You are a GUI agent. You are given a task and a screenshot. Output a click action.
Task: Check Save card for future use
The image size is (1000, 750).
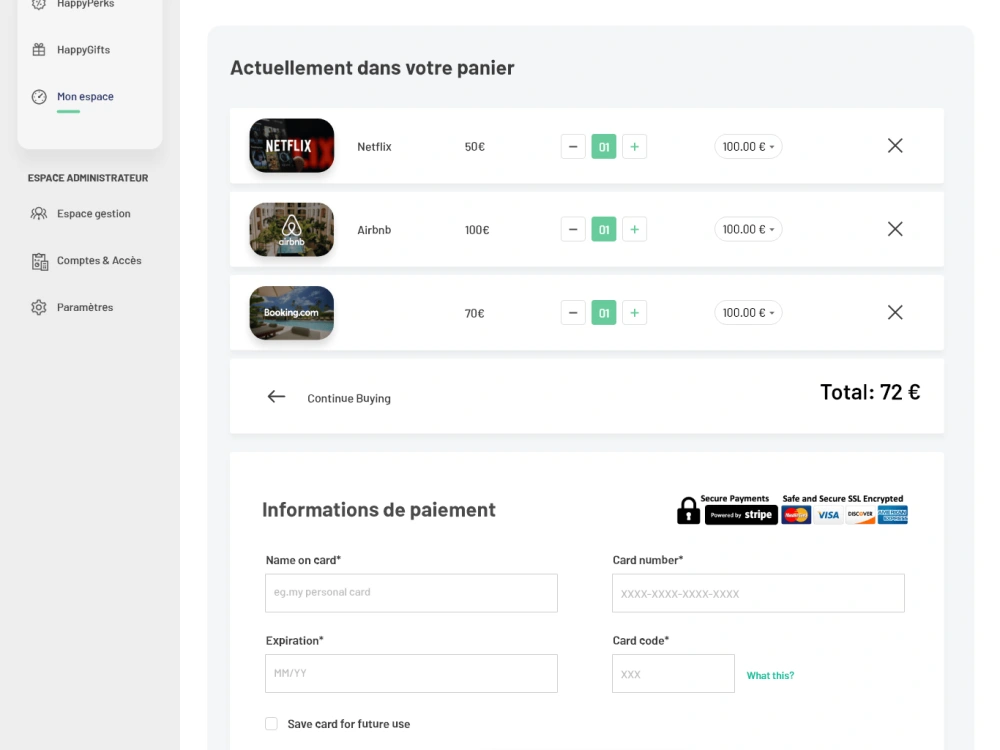pyautogui.click(x=272, y=724)
